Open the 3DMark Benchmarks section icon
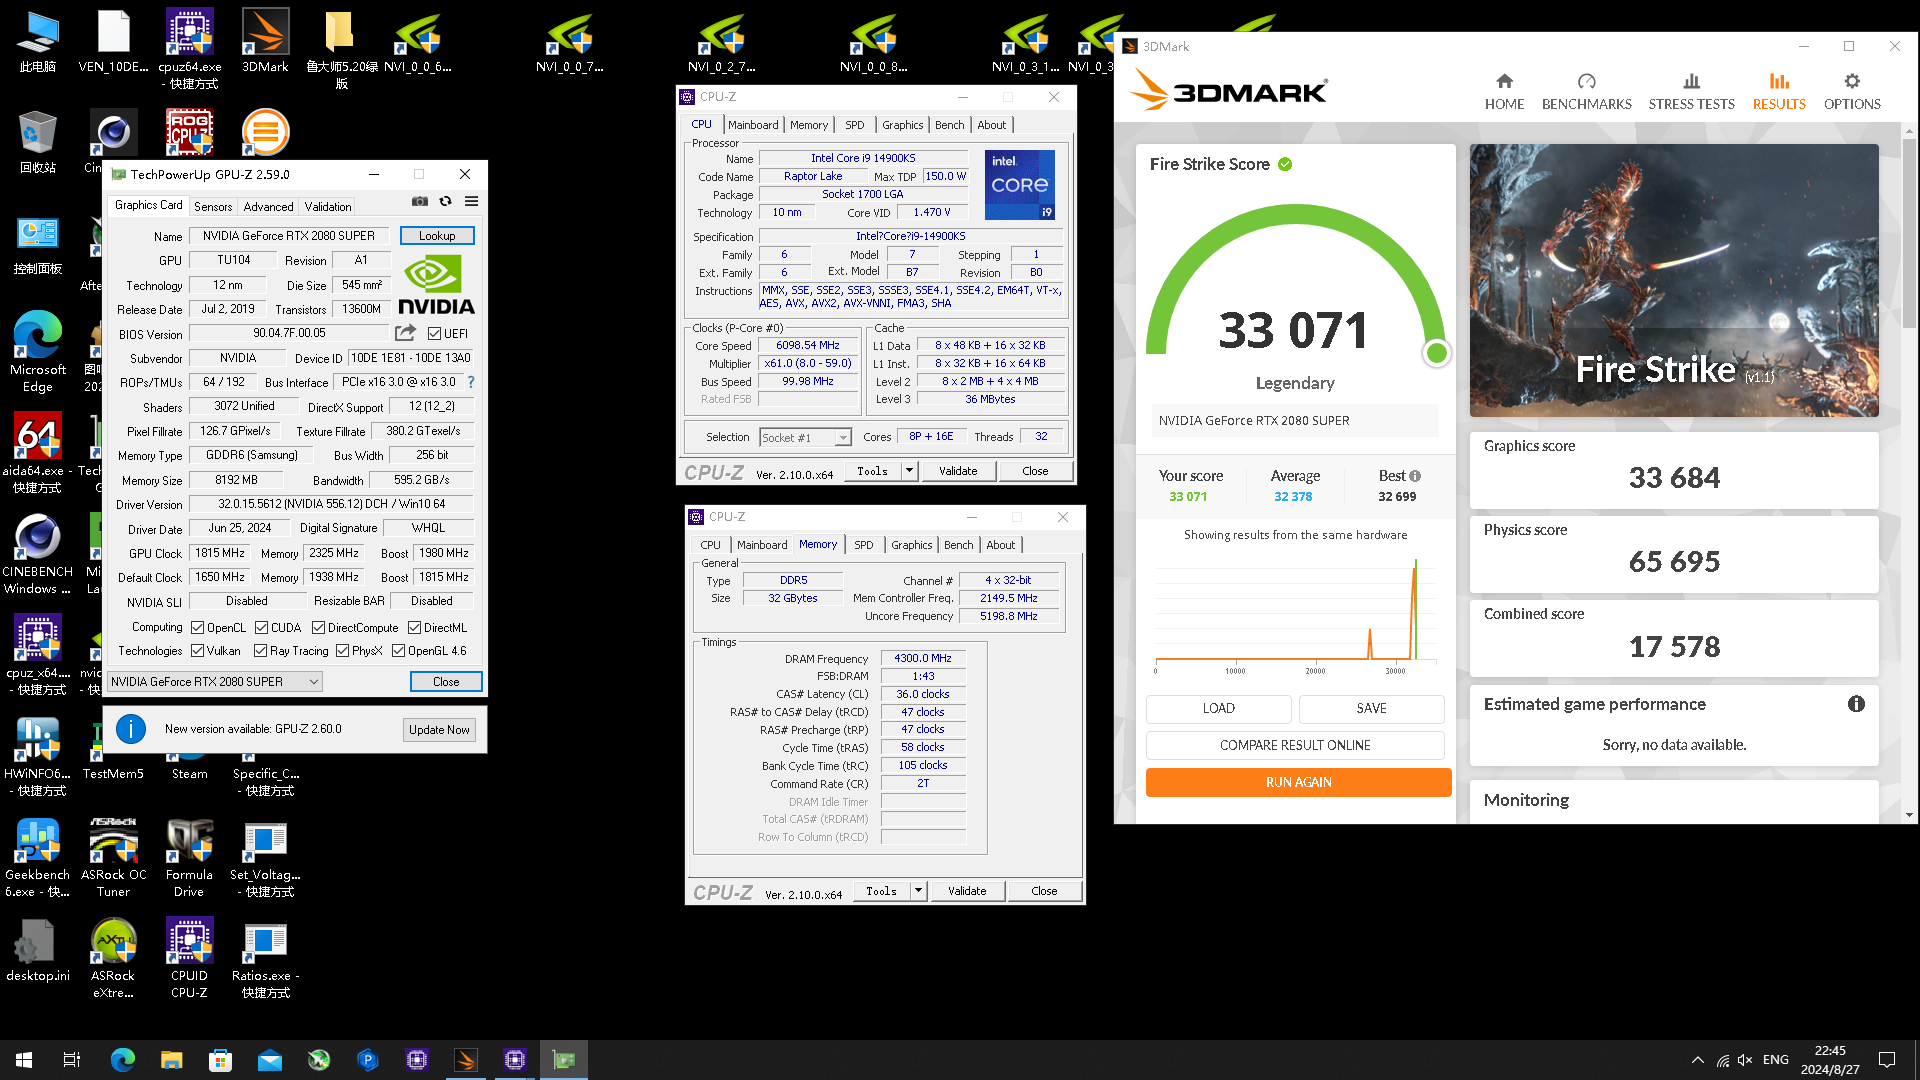 point(1586,81)
